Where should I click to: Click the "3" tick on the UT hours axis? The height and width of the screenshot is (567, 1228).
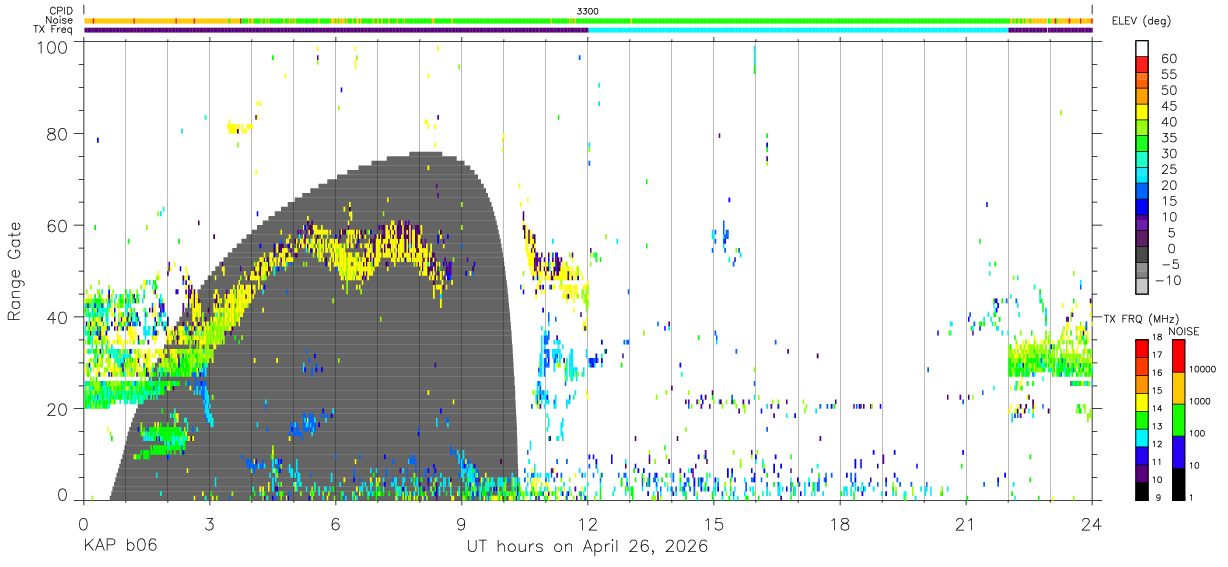209,523
